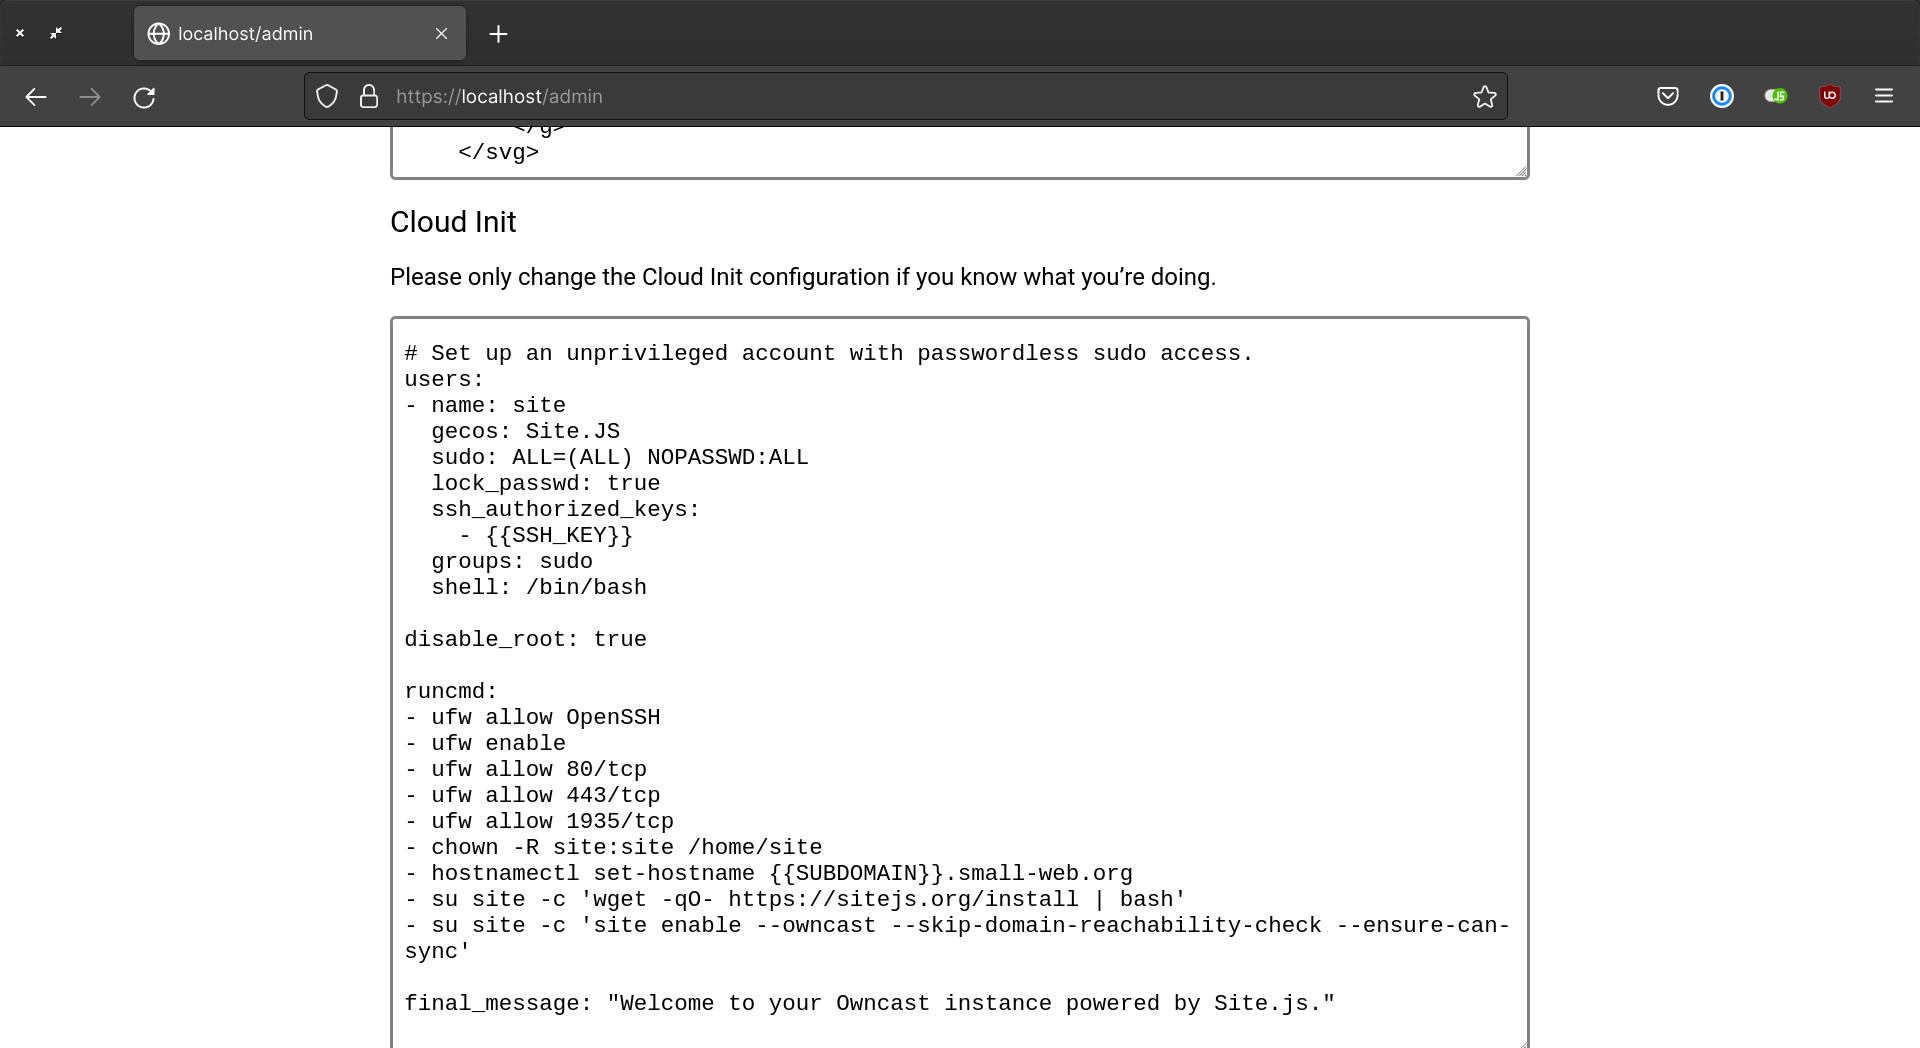Click the 'gecos: Site.JS' line
The height and width of the screenshot is (1048, 1920).
[x=525, y=432]
